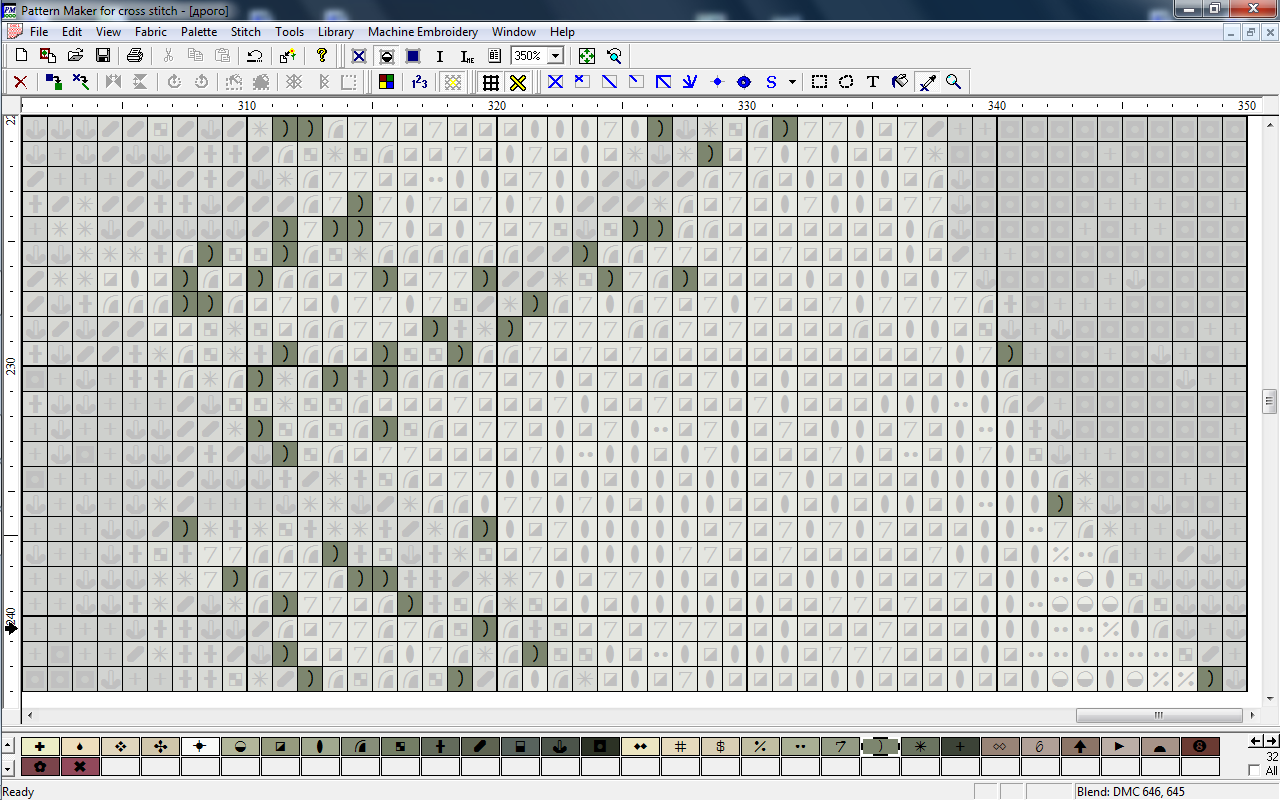
Task: Click the color eyedropper tool
Action: point(928,82)
